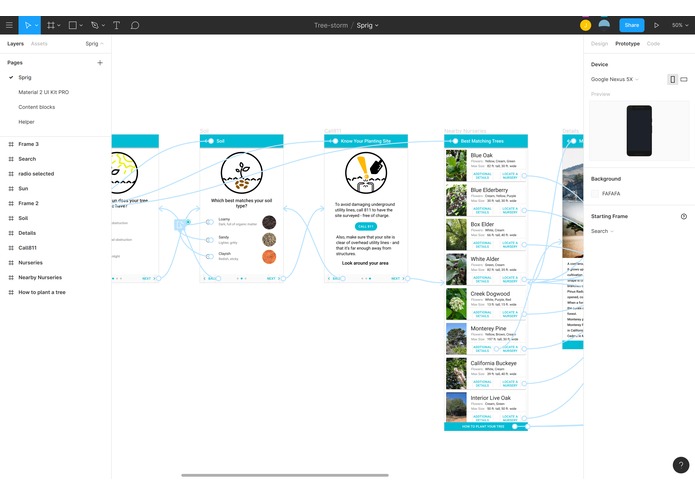Open shape tools dropdown arrow

(x=81, y=26)
